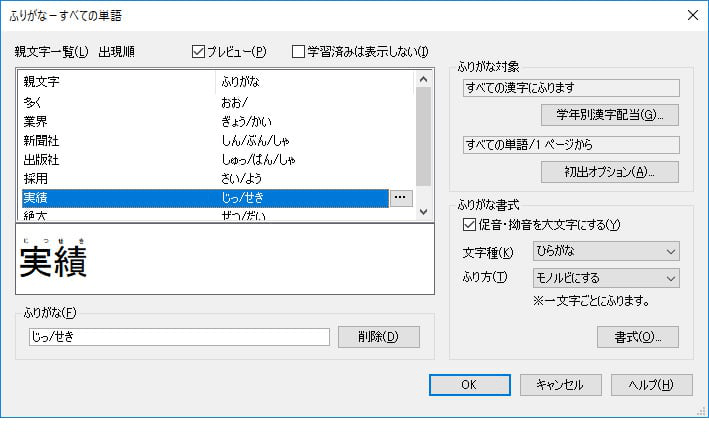Uncheck 促音・拗音を大文字にする option
Viewport: 709px width, 432px height.
pyautogui.click(x=471, y=224)
